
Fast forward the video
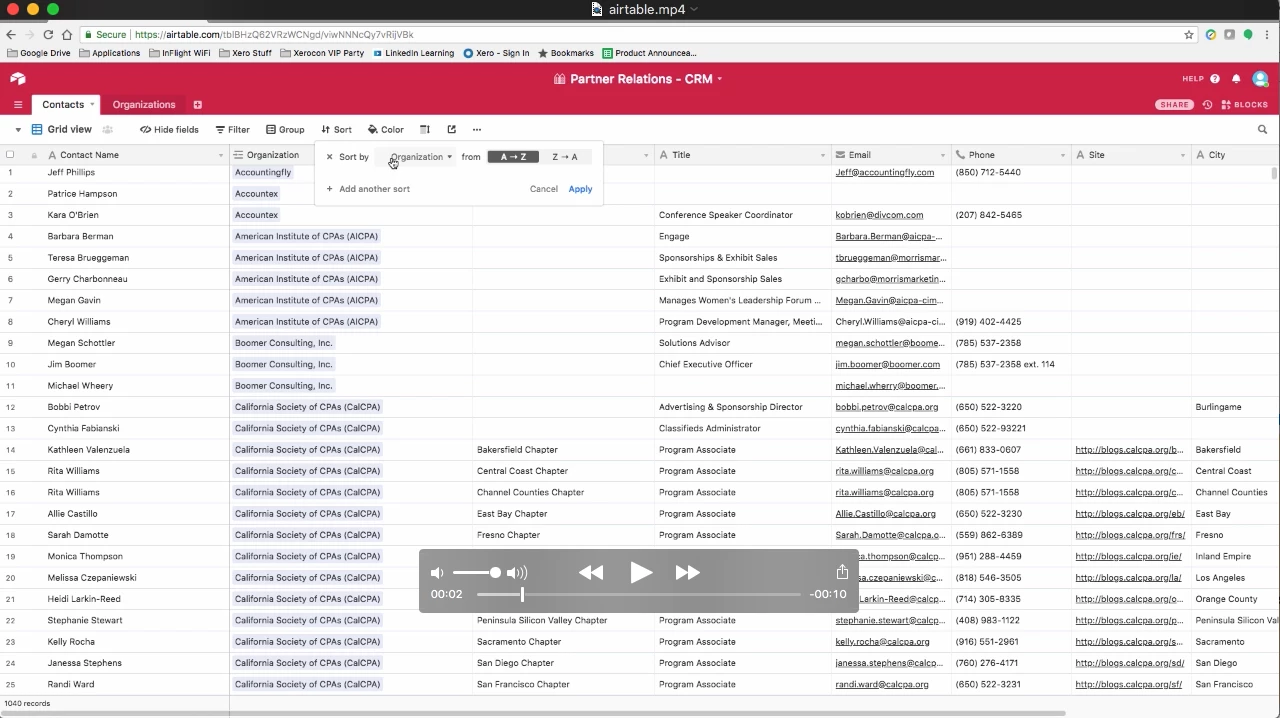[x=688, y=572]
